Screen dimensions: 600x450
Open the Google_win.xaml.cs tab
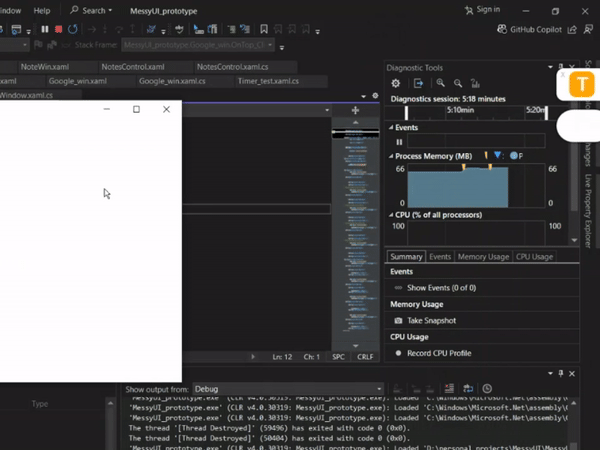[172, 81]
